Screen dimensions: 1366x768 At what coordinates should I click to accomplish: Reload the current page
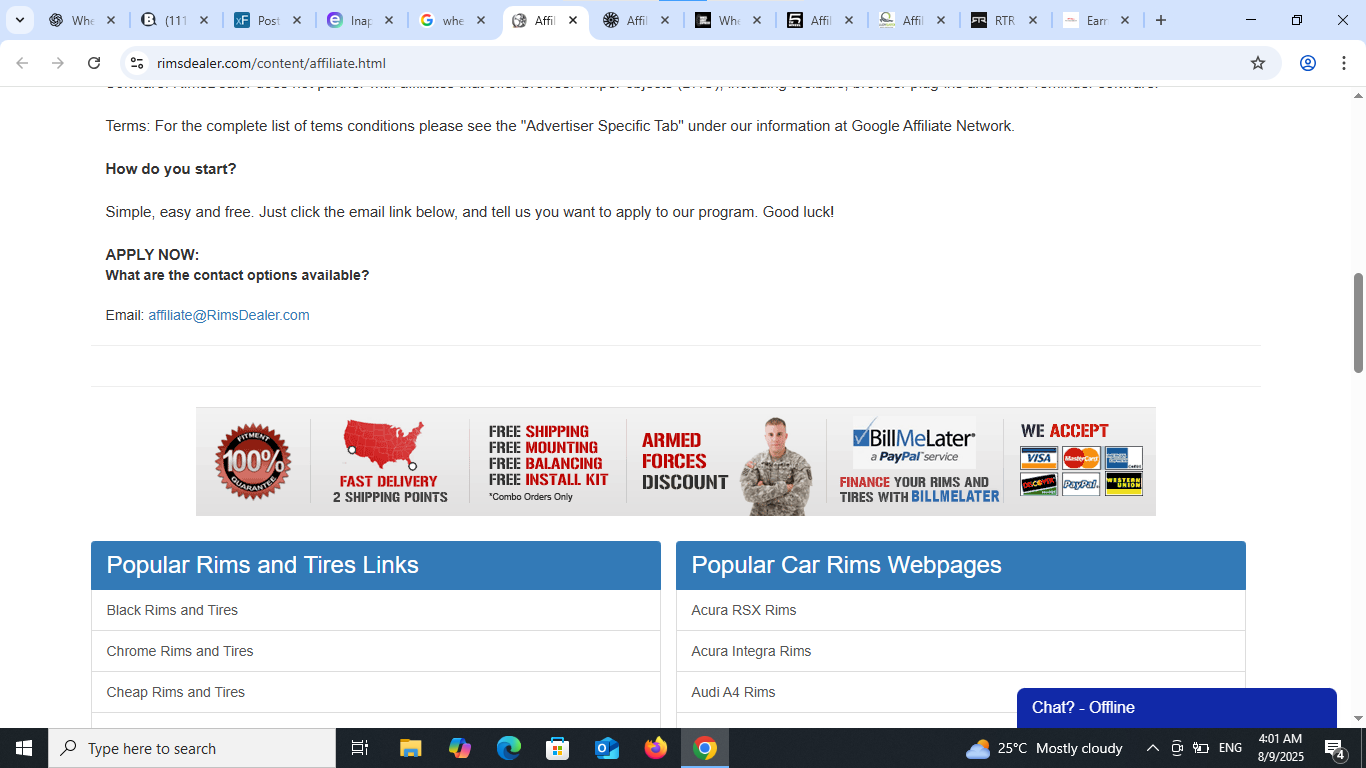pyautogui.click(x=94, y=63)
